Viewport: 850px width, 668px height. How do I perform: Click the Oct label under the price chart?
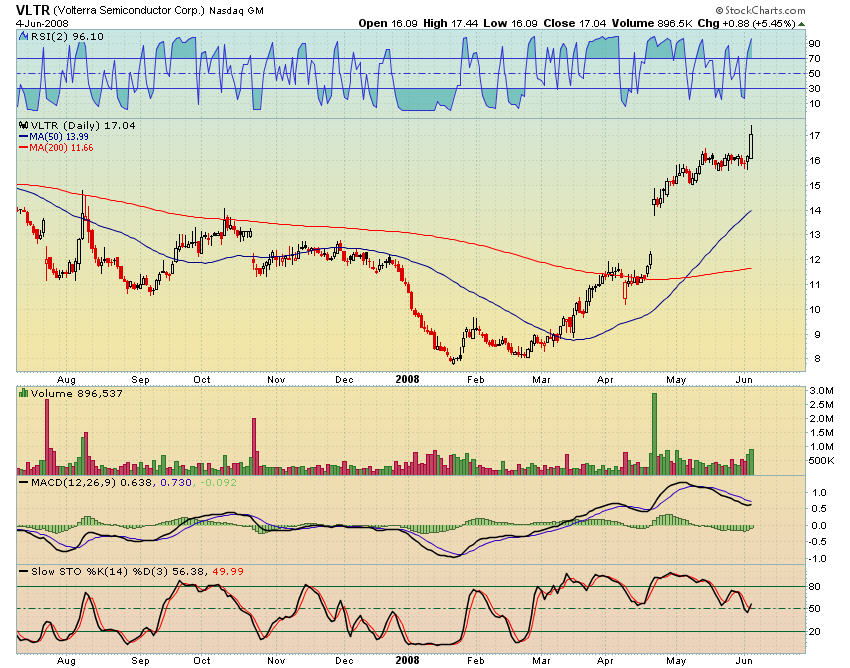pyautogui.click(x=202, y=380)
